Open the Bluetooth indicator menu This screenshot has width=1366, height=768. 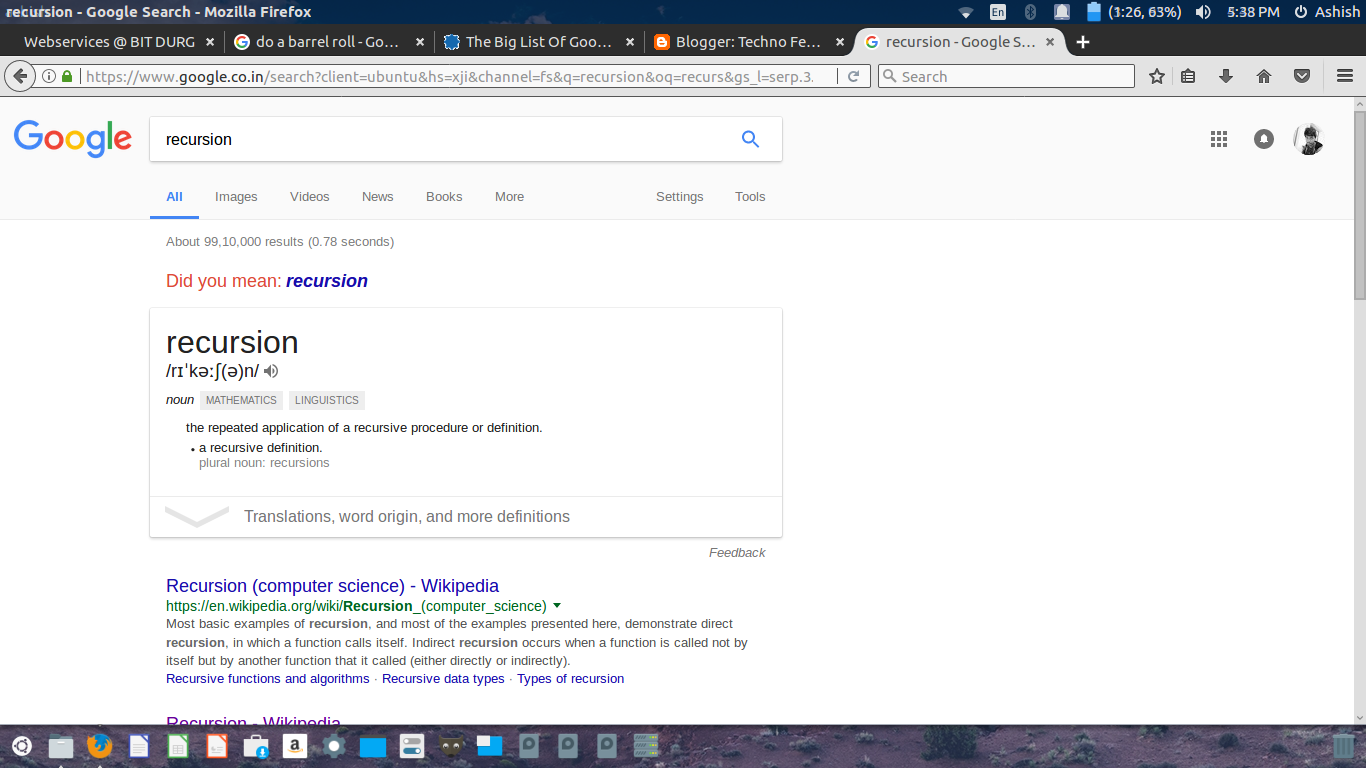pos(1030,12)
